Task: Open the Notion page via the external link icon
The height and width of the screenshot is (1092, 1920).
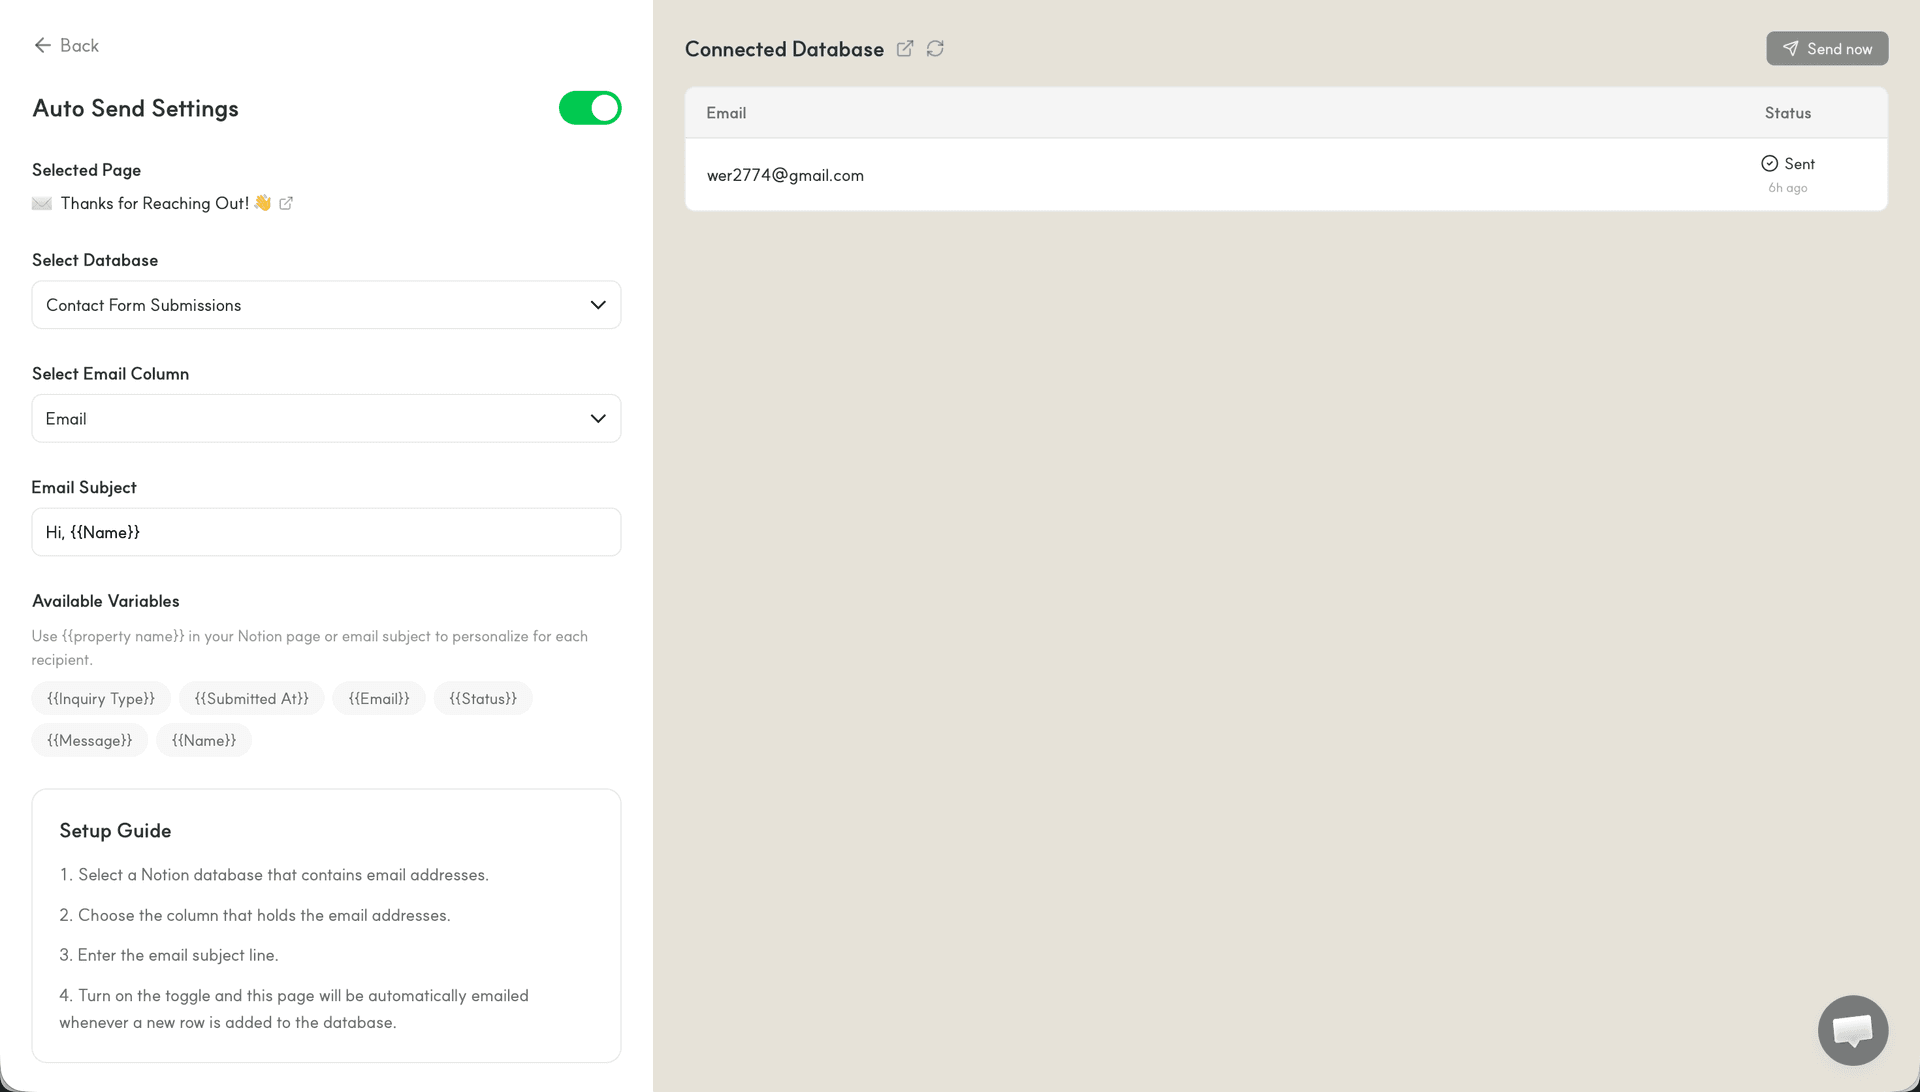Action: (286, 203)
